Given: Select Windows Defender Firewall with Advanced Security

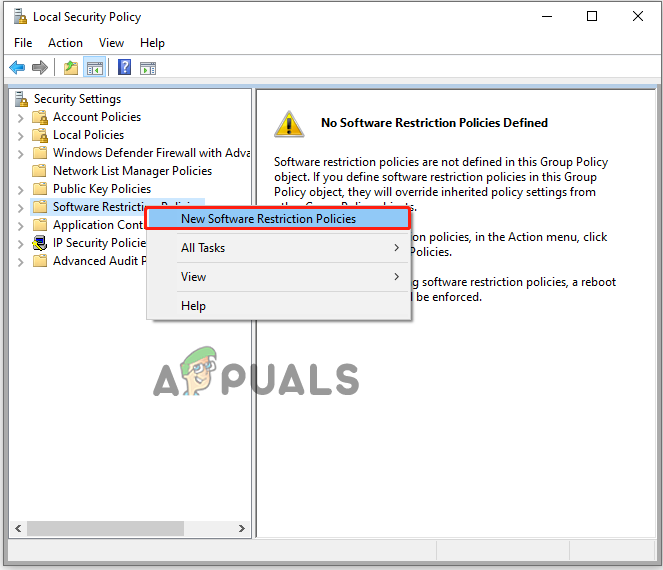Looking at the screenshot, I should [x=151, y=153].
